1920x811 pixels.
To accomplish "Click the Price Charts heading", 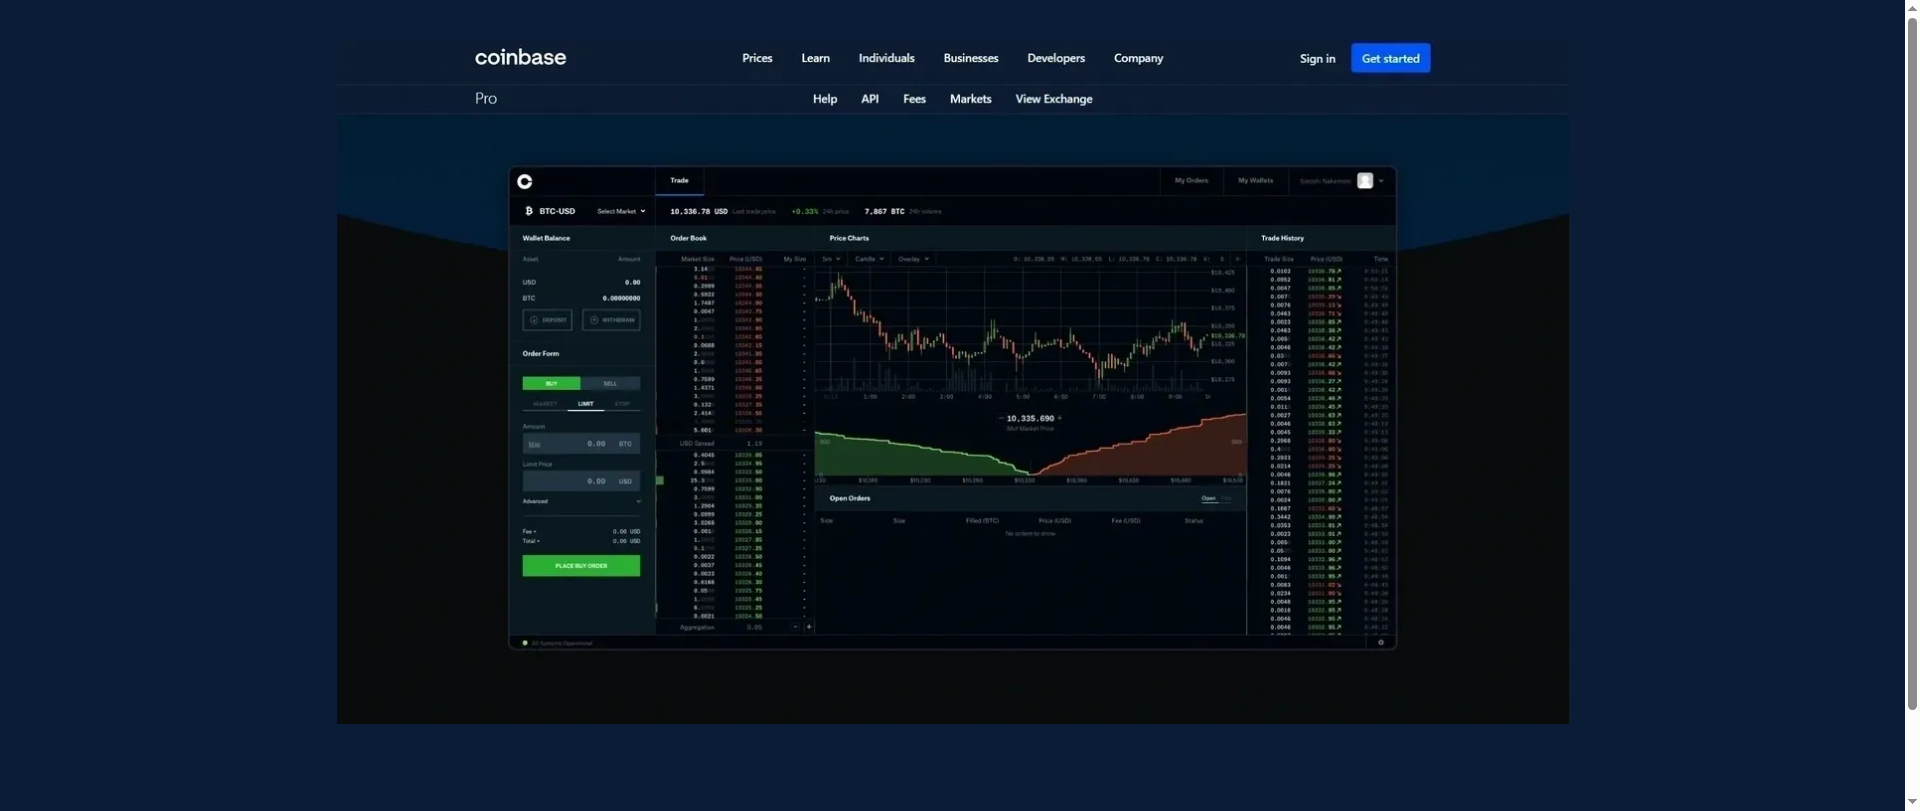I will point(849,238).
